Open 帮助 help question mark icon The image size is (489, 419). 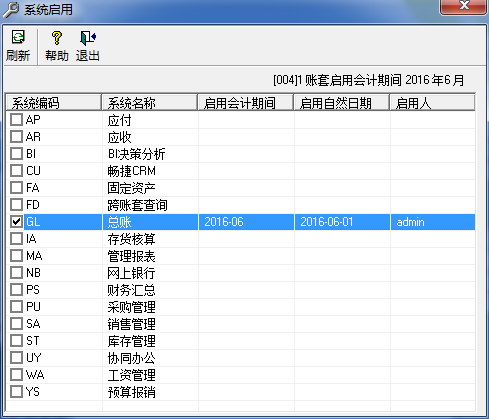coord(57,38)
